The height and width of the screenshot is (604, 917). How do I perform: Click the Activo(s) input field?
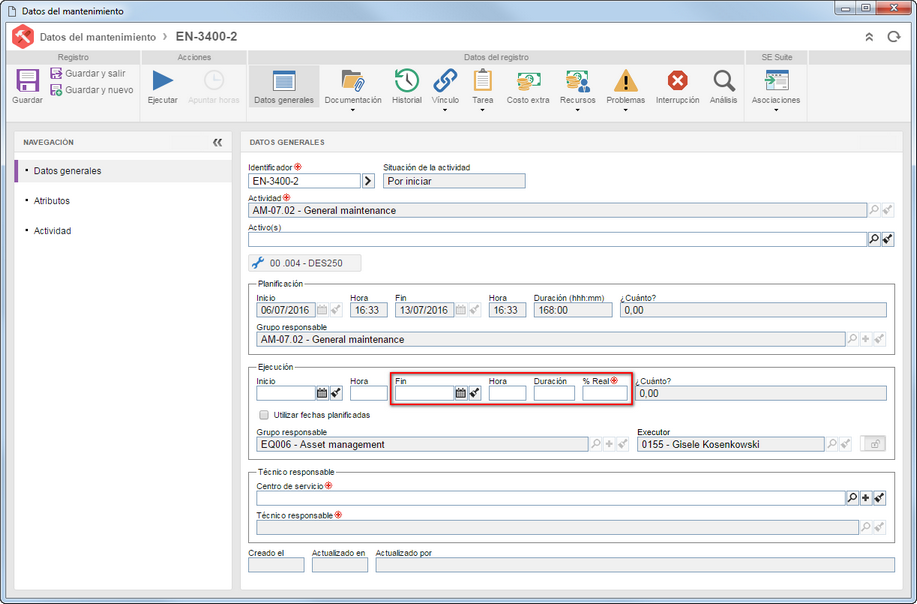click(557, 239)
